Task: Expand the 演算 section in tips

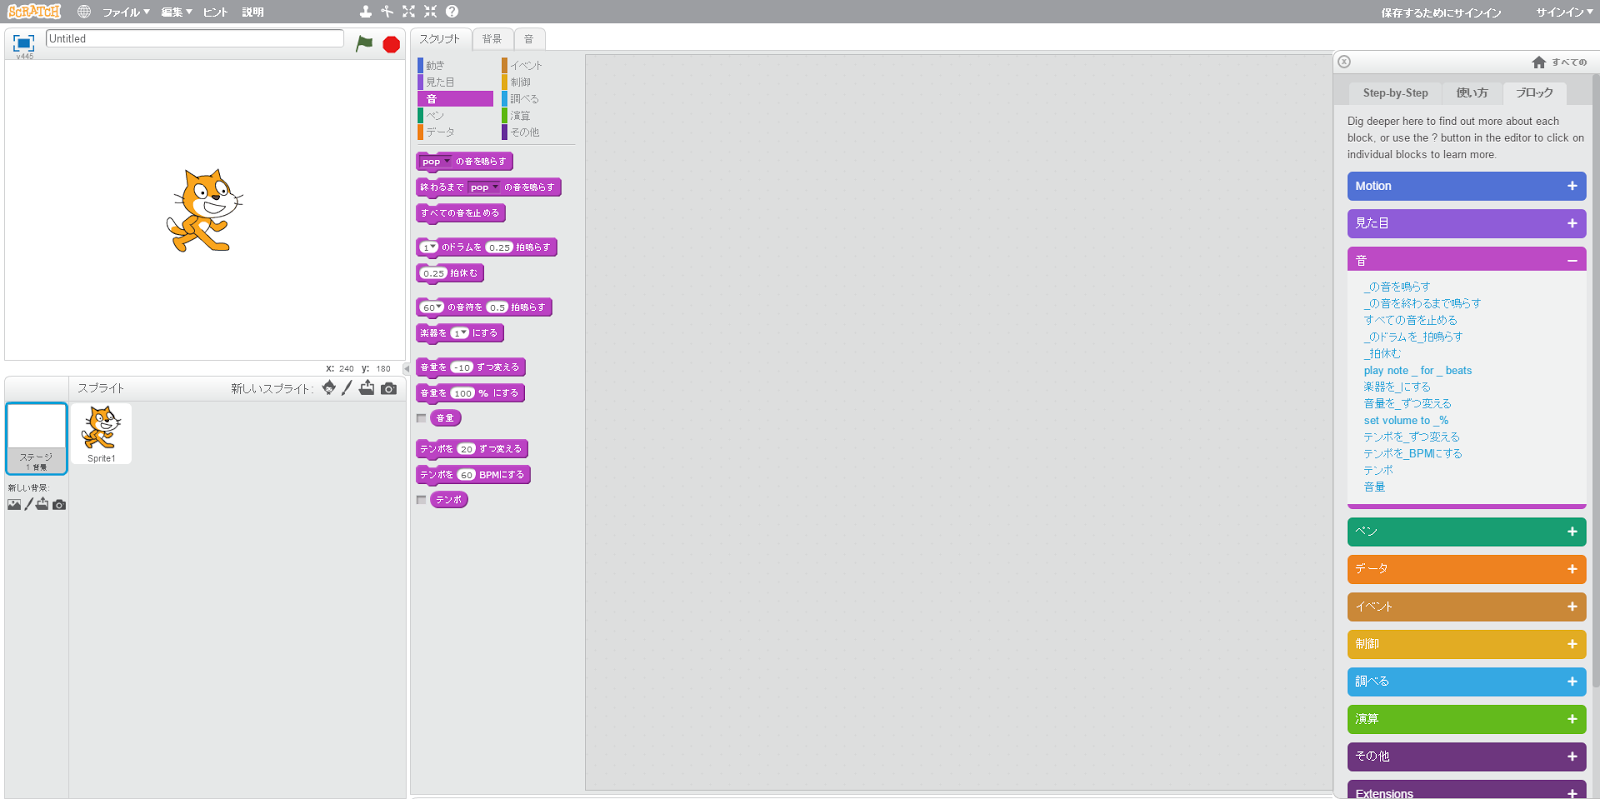Action: point(1467,719)
